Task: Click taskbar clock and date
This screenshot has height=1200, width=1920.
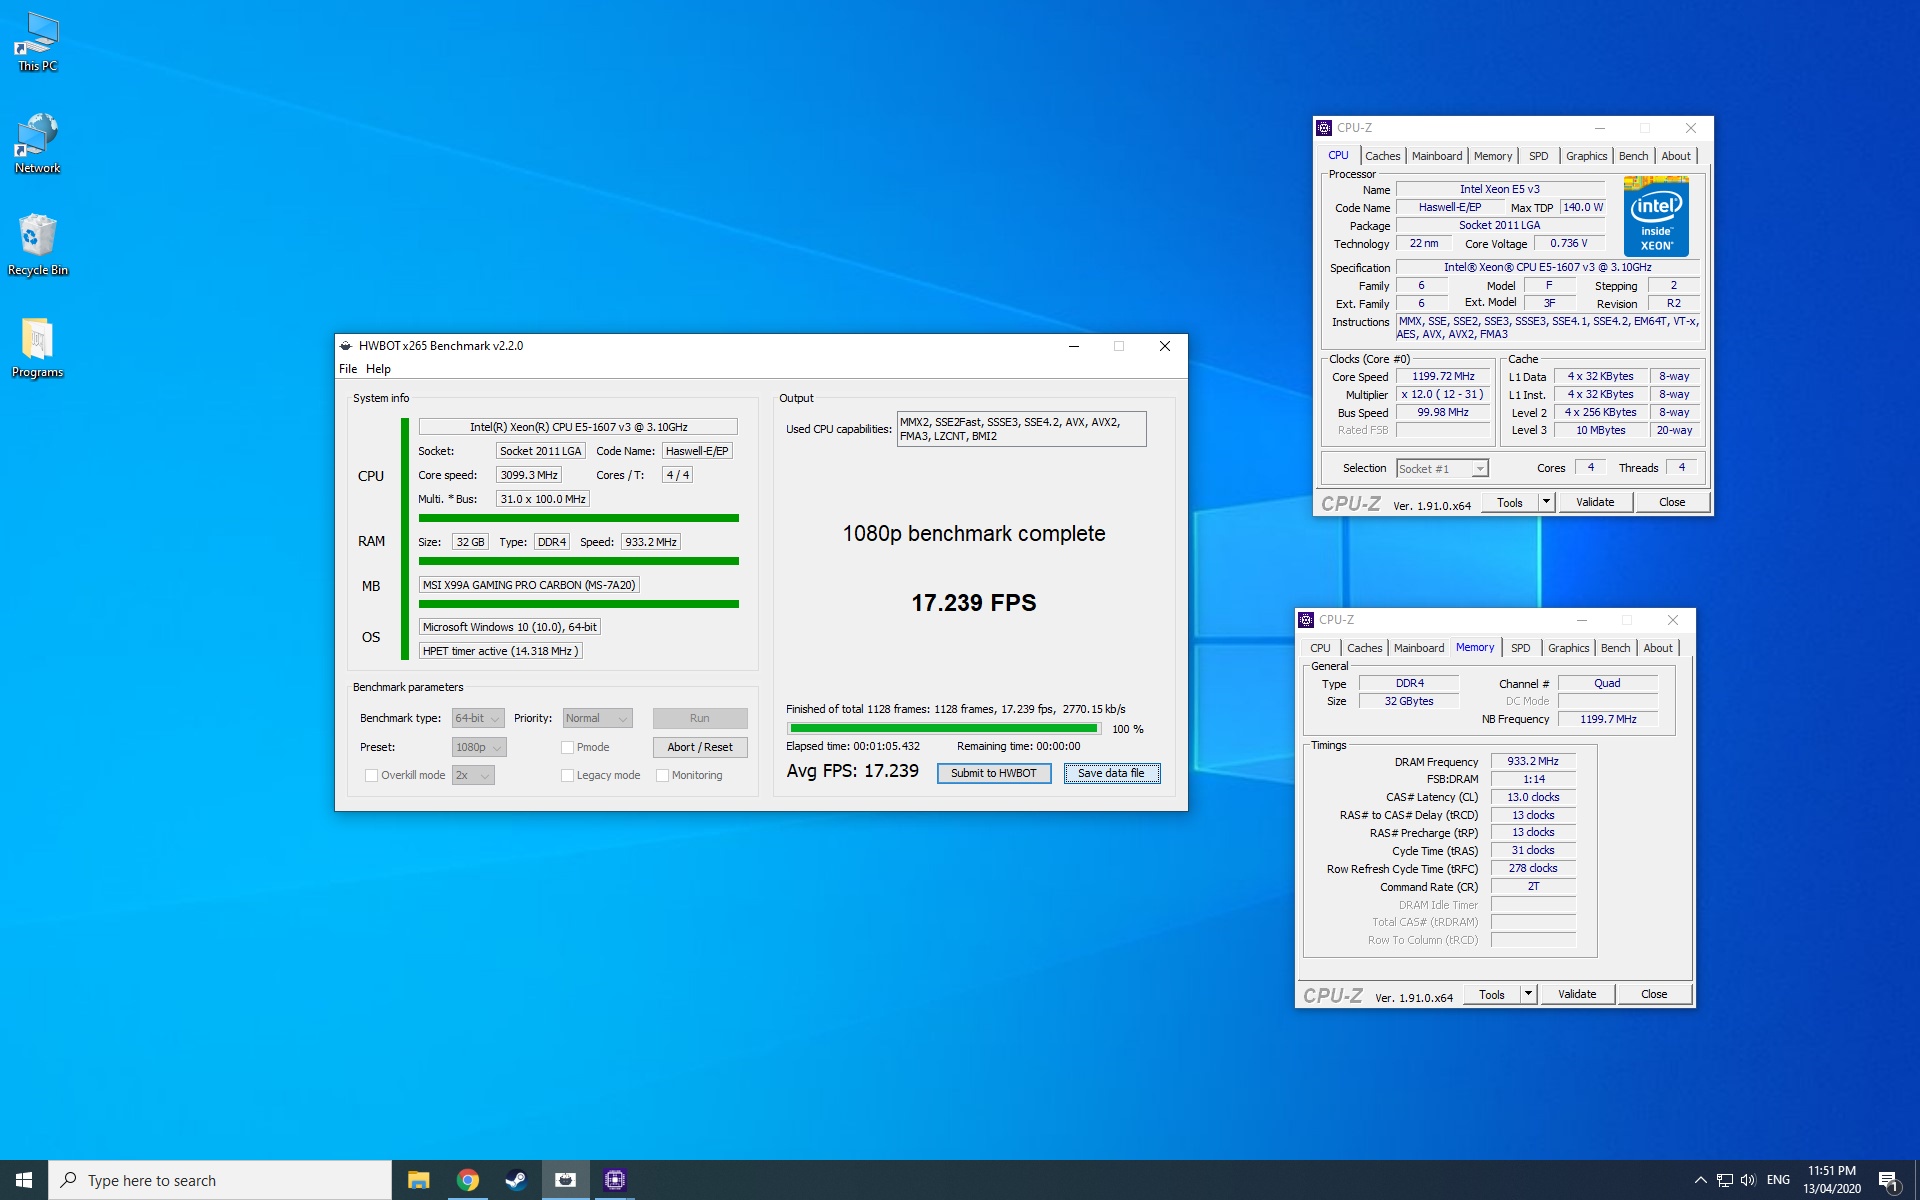Action: [x=1831, y=1180]
